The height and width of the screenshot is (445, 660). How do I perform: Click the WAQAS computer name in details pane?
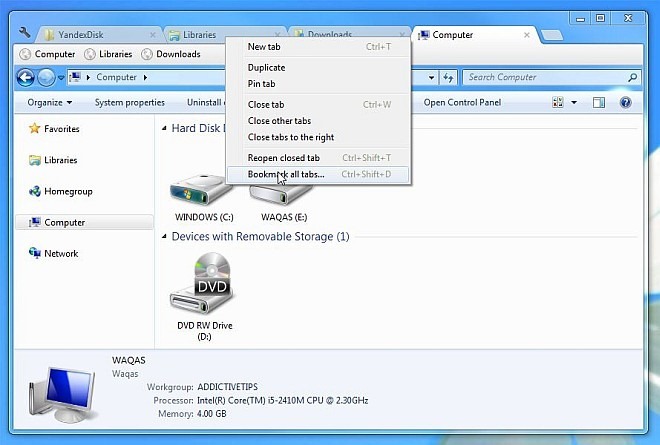pyautogui.click(x=128, y=360)
